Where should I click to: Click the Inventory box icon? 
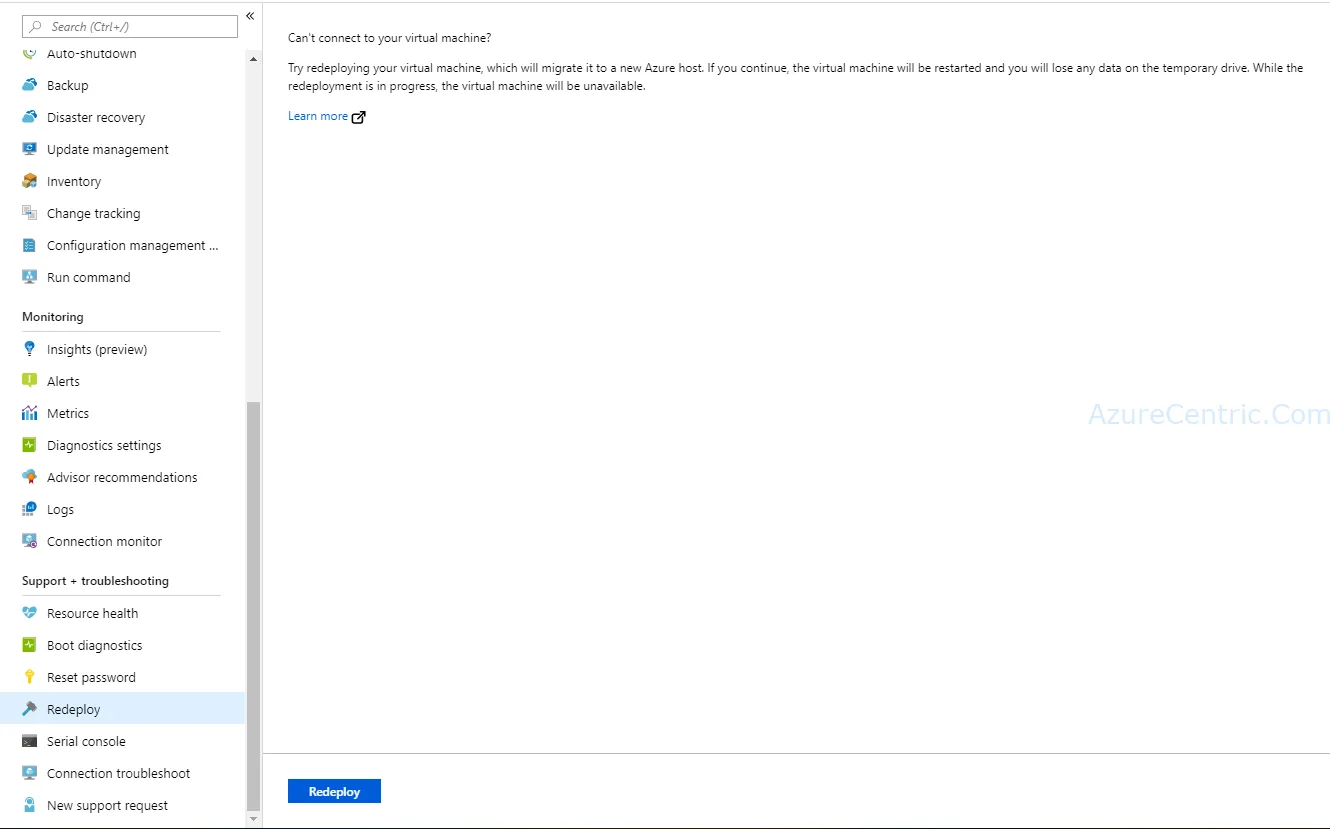[30, 181]
